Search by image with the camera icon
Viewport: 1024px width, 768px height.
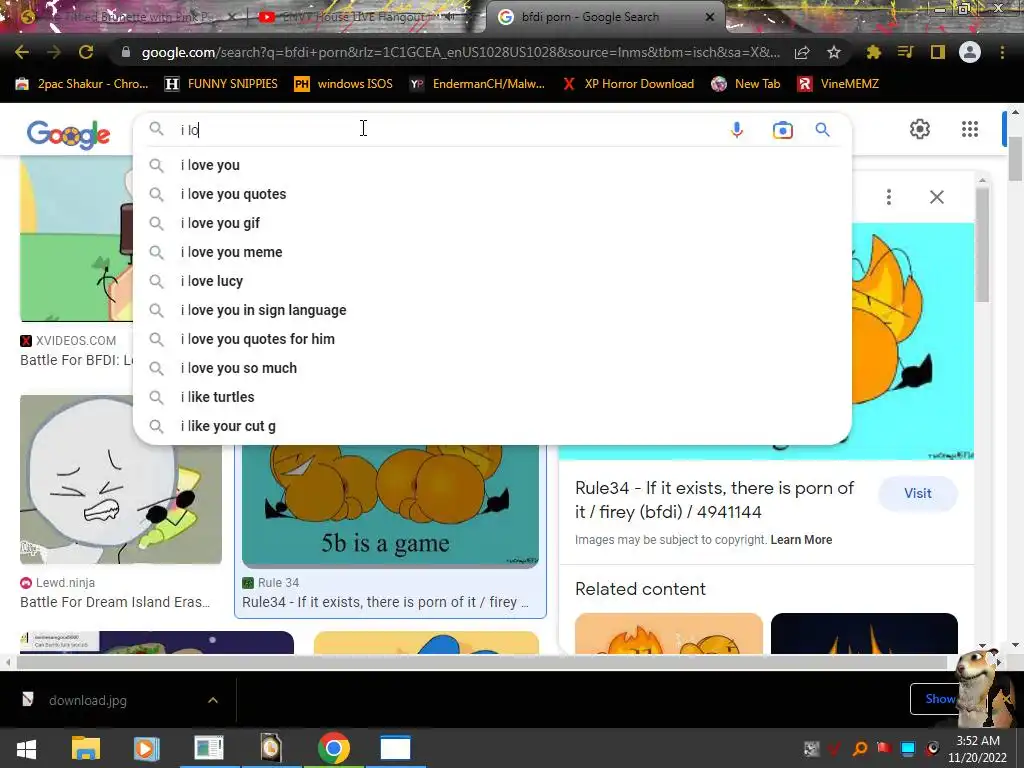[x=782, y=130]
